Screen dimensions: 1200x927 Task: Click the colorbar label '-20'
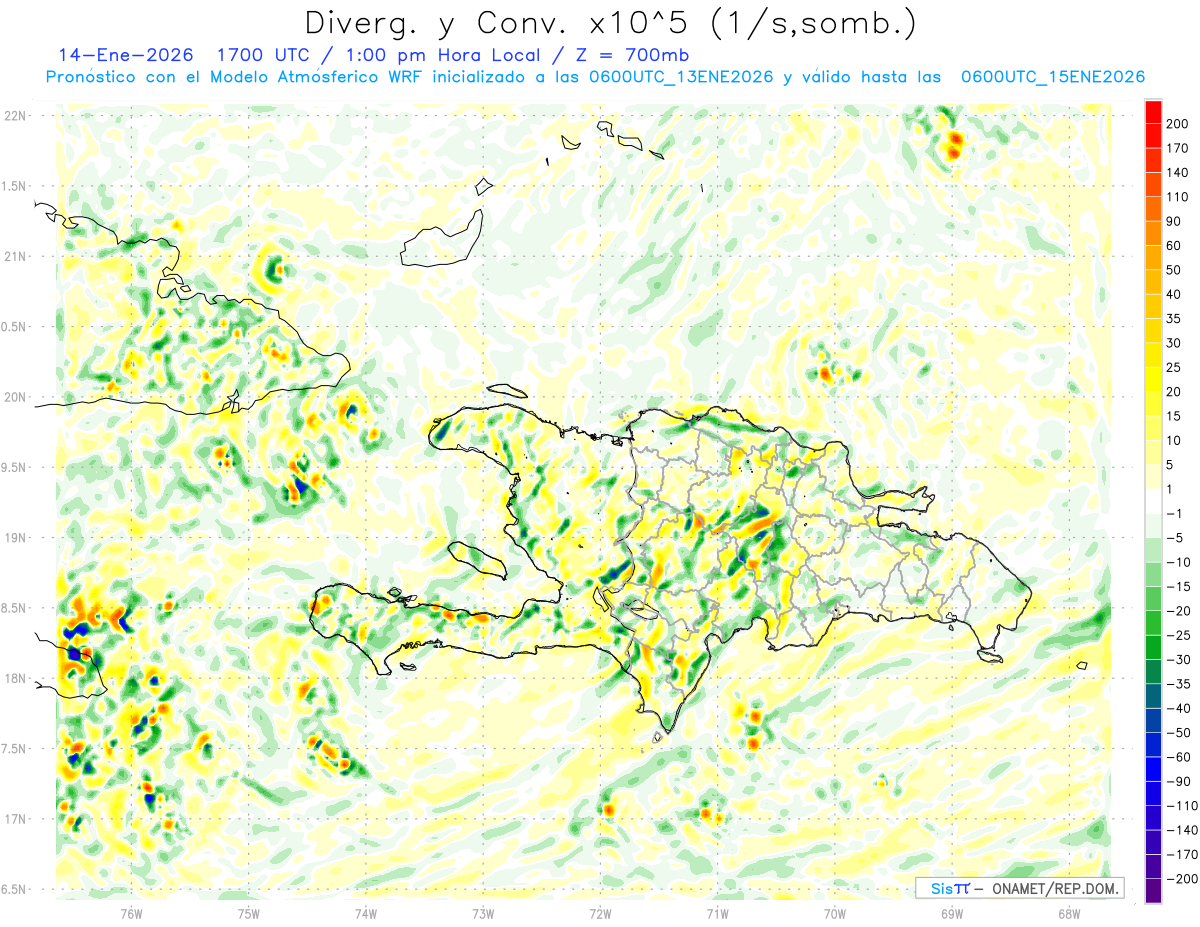pos(1180,611)
